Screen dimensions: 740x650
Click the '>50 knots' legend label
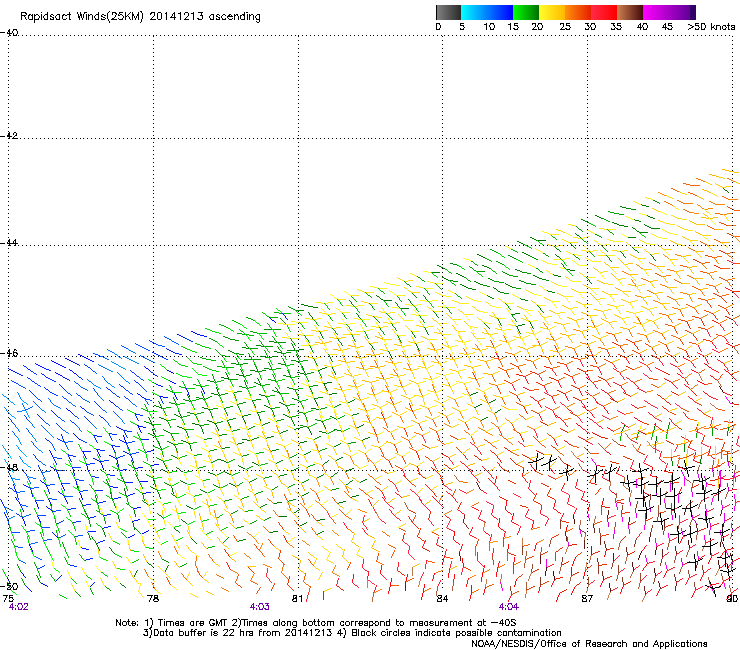pos(711,27)
